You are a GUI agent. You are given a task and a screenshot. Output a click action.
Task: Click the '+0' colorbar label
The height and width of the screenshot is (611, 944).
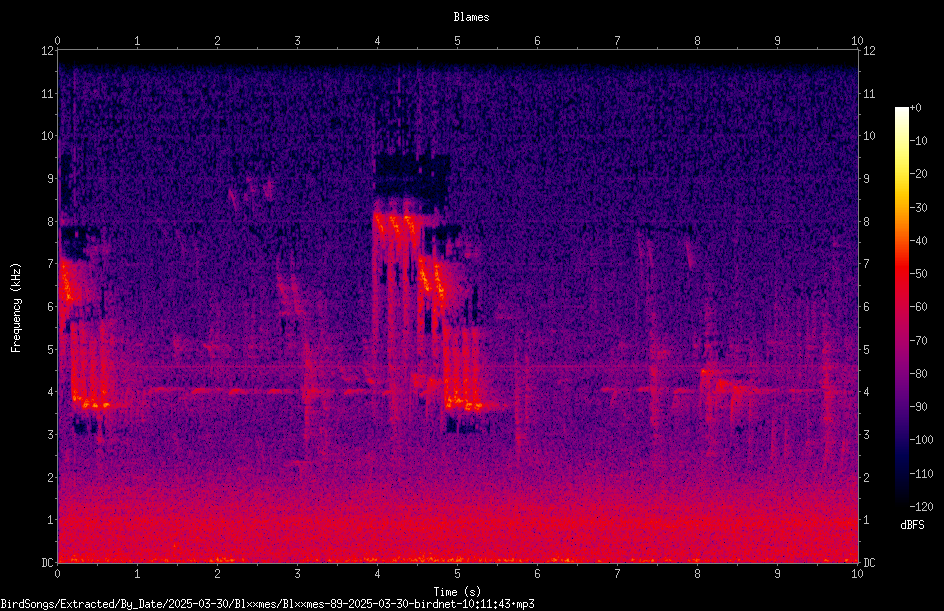(x=915, y=108)
